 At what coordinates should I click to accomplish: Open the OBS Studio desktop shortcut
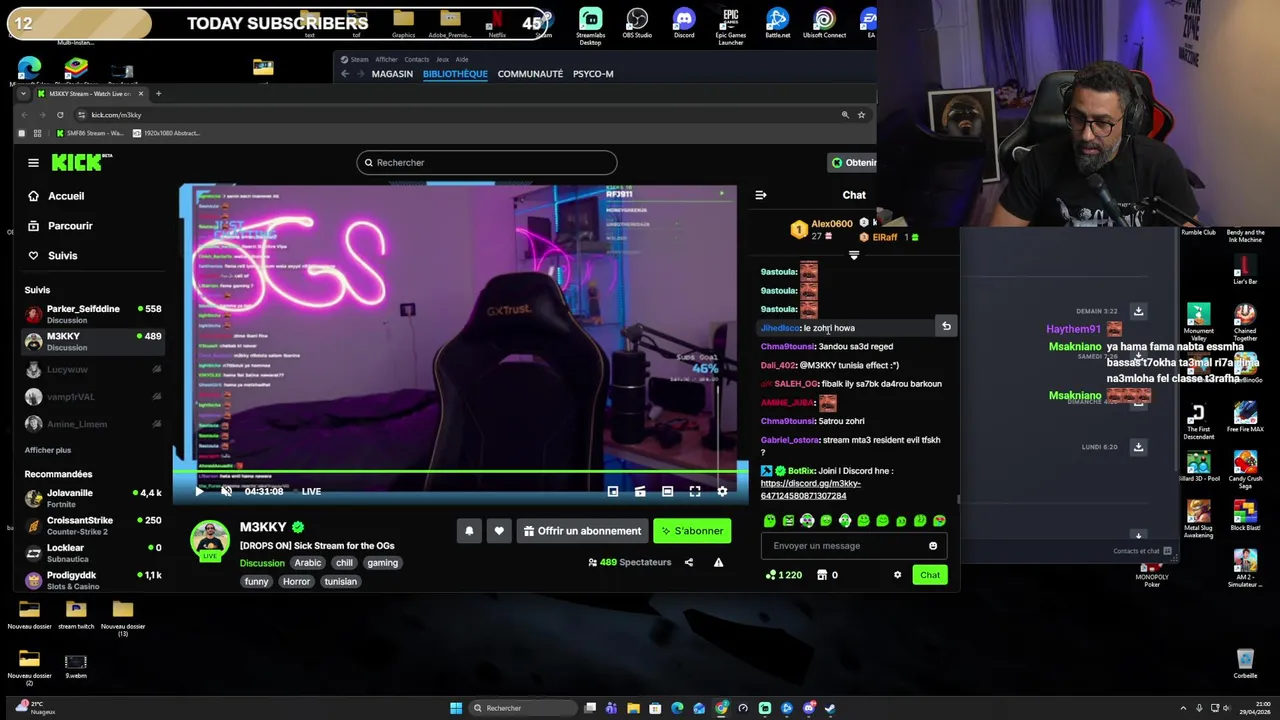click(x=637, y=24)
